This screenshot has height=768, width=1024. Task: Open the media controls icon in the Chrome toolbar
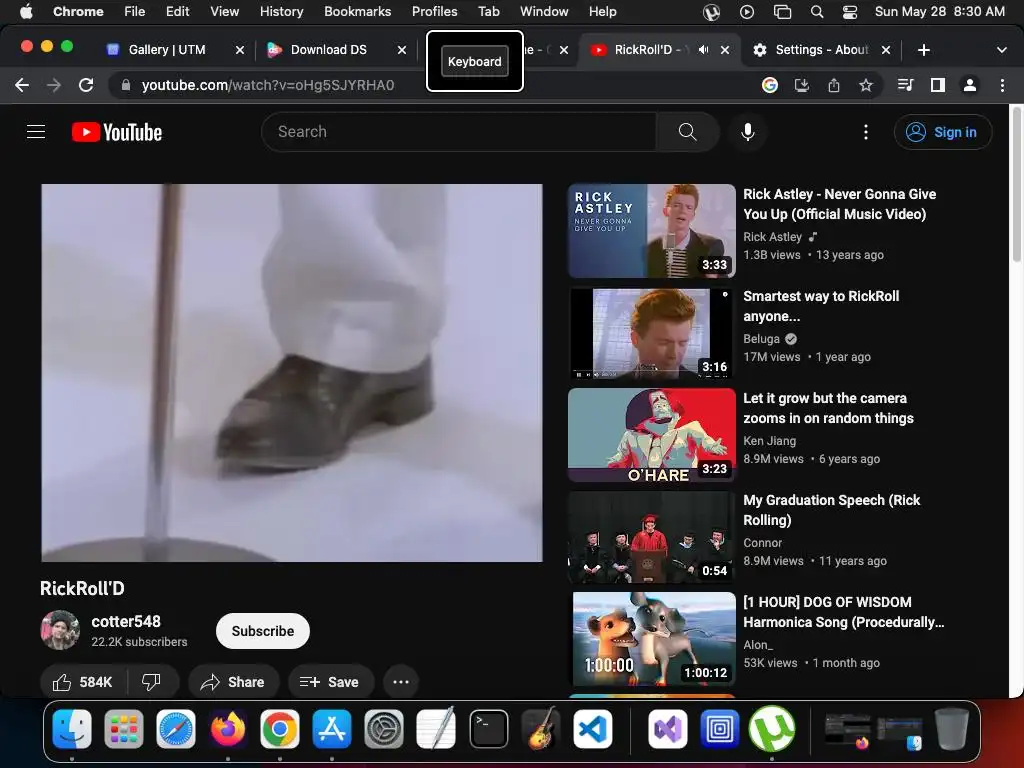(x=905, y=85)
